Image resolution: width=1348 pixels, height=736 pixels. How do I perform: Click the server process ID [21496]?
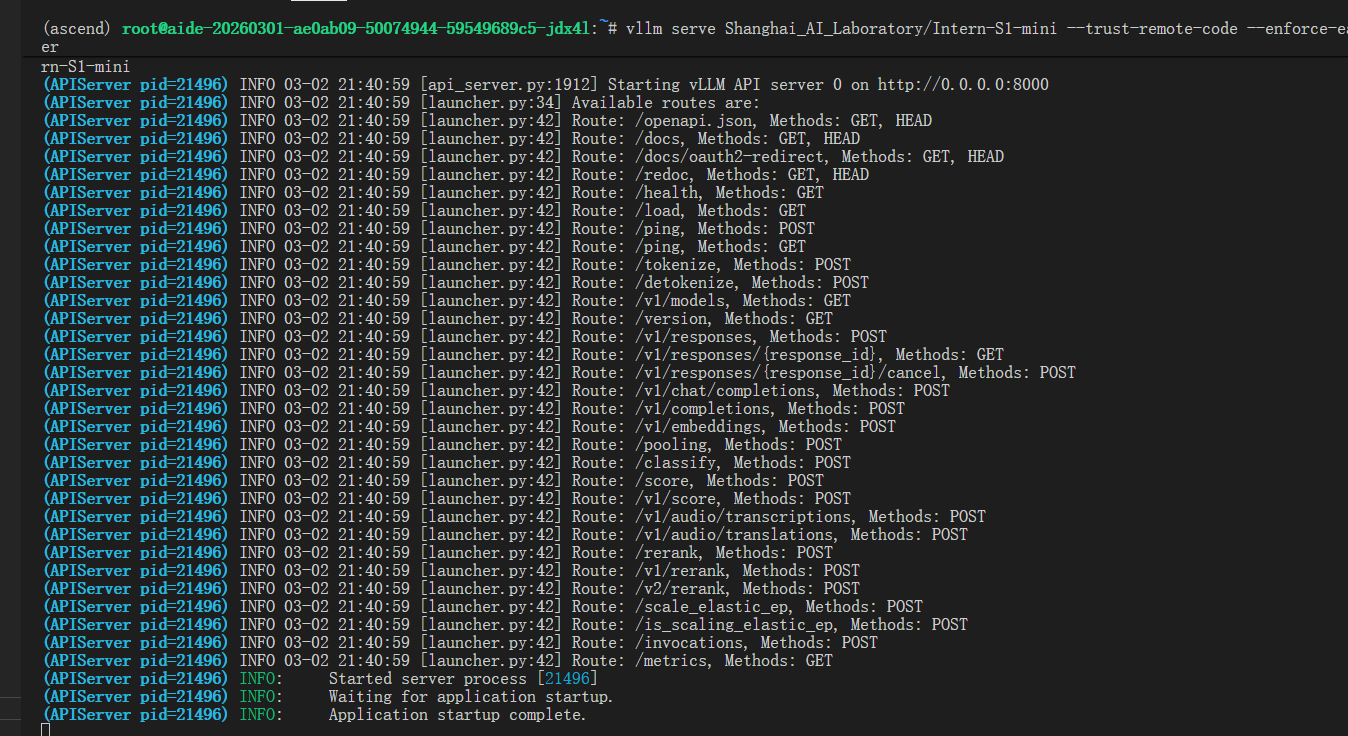(x=567, y=678)
